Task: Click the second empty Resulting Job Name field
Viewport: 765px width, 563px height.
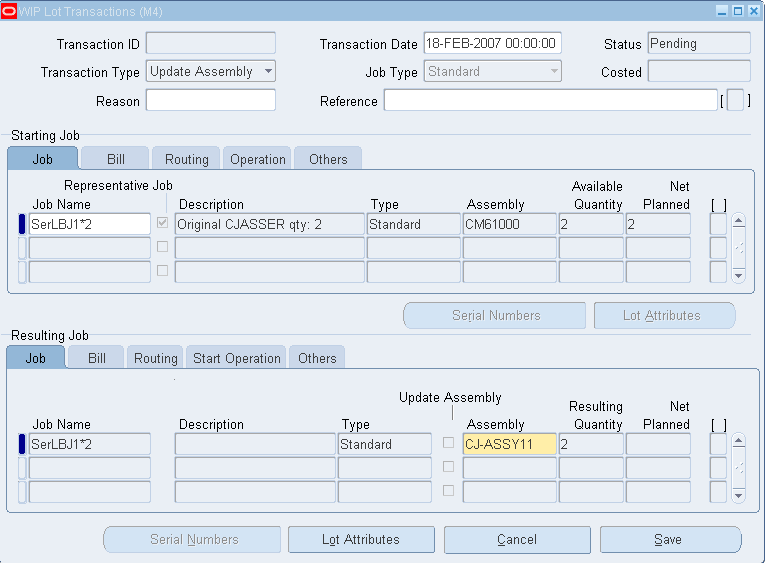Action: coord(90,468)
